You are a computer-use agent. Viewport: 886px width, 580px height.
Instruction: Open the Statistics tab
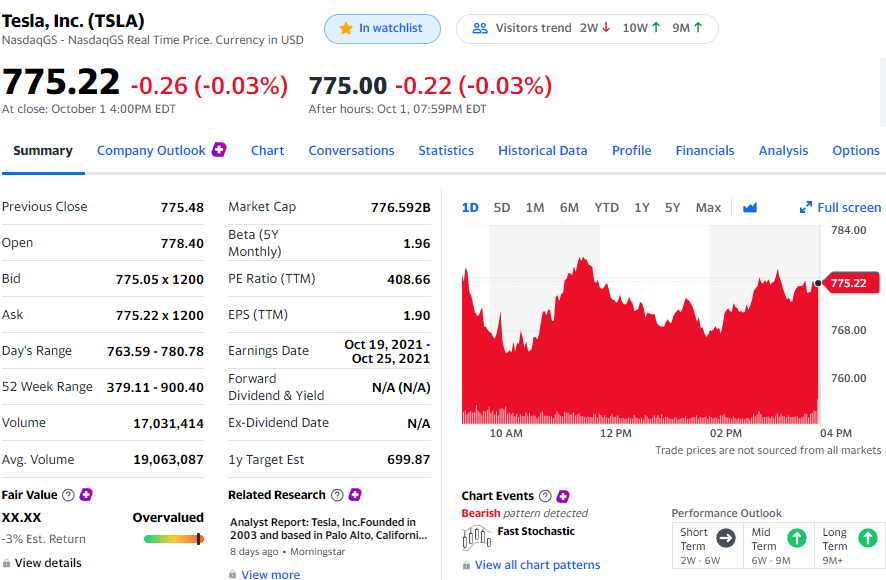coord(446,150)
